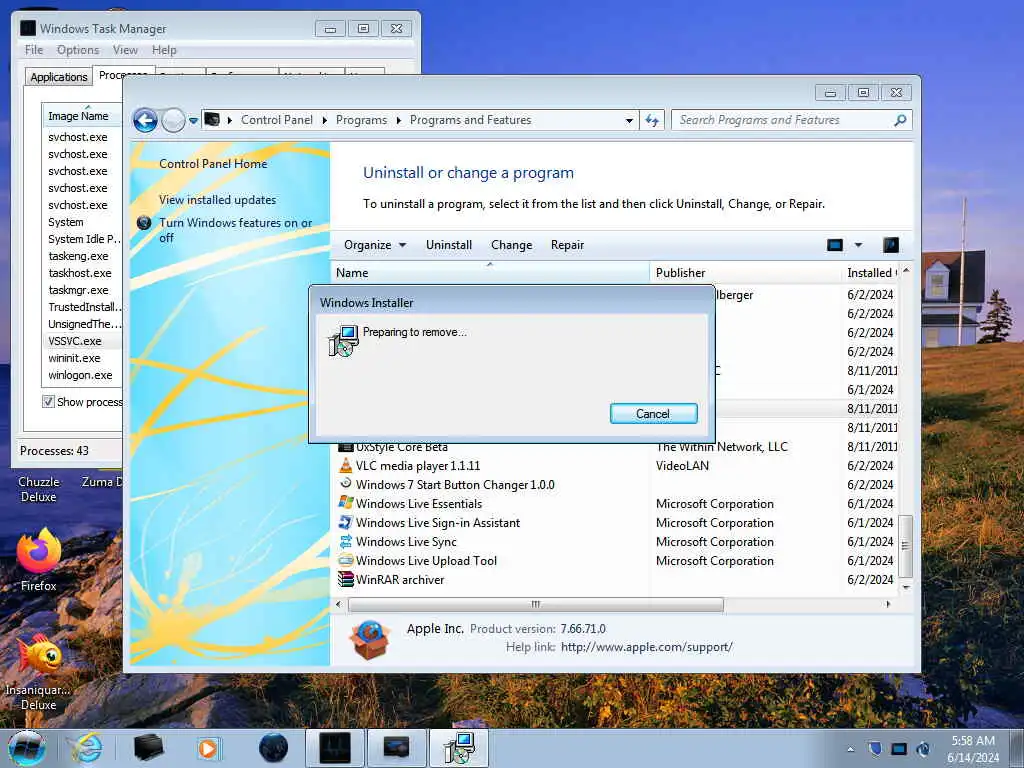Click the horizontal scrollbar thumb in program list
Image resolution: width=1024 pixels, height=768 pixels.
coord(536,604)
